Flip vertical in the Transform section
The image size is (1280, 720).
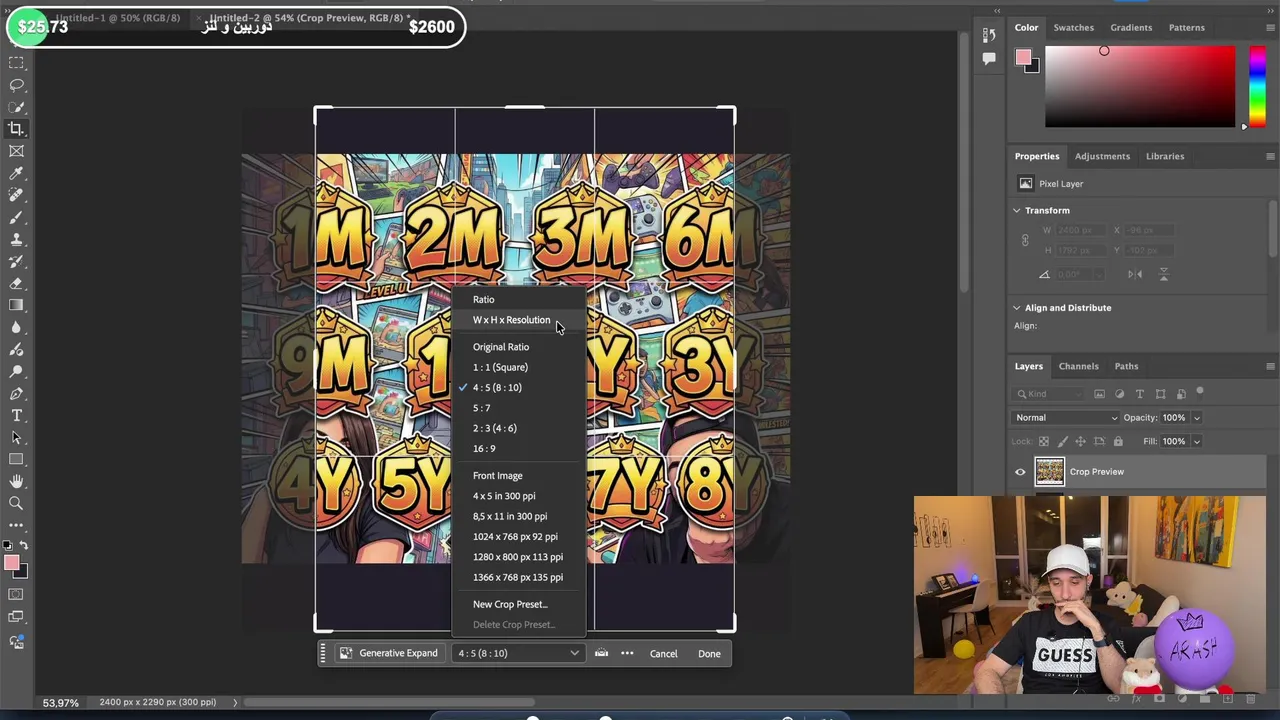tap(1163, 274)
